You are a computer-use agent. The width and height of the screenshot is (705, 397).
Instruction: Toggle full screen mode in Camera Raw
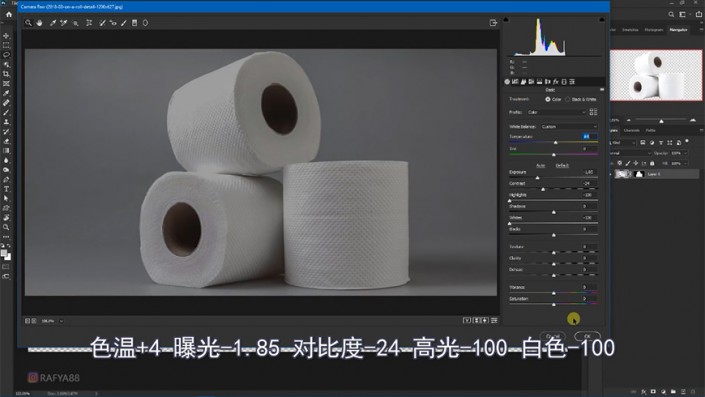[x=493, y=23]
